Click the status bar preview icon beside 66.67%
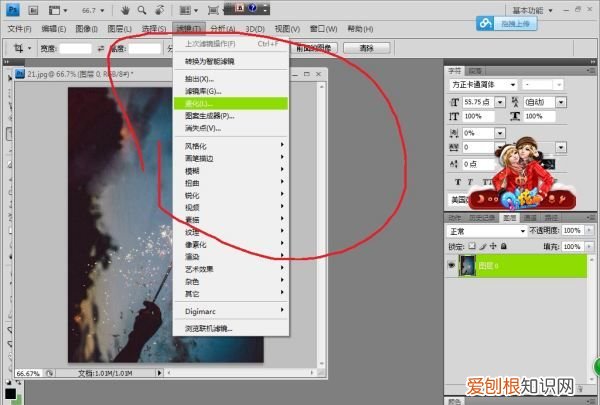The height and width of the screenshot is (405, 600). click(49, 372)
